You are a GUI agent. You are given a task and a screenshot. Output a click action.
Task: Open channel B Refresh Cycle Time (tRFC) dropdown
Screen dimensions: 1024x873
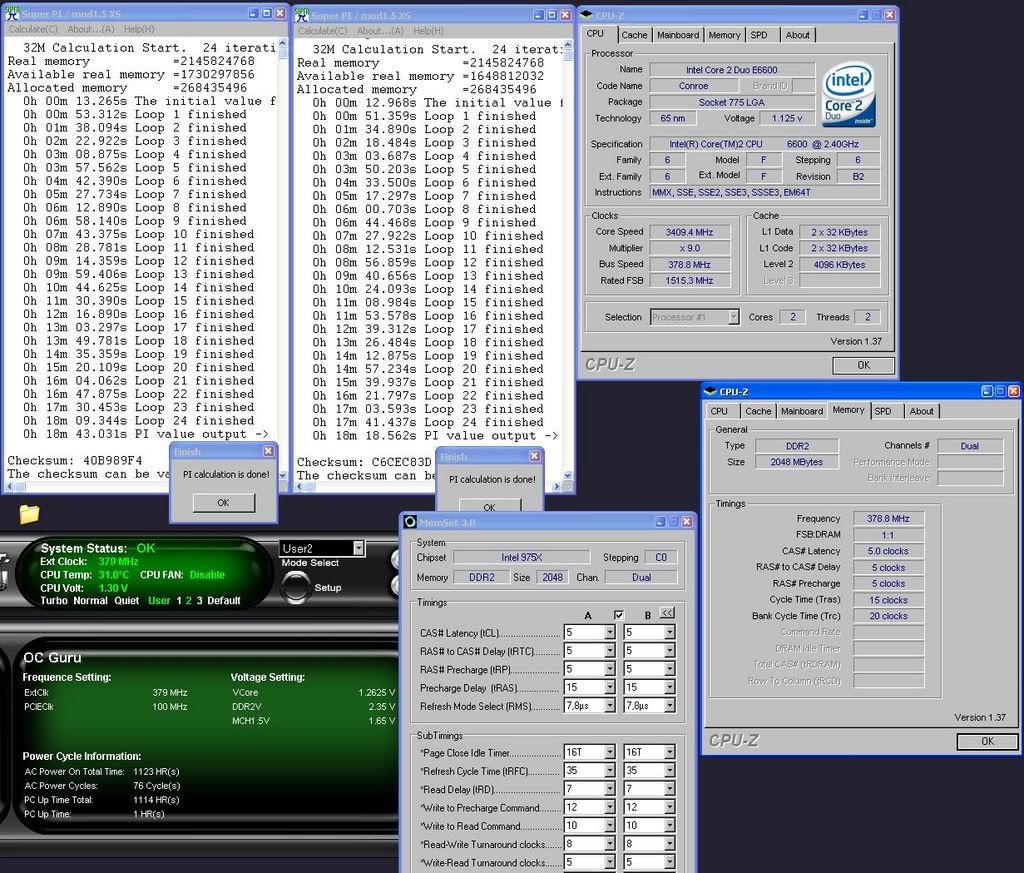669,770
